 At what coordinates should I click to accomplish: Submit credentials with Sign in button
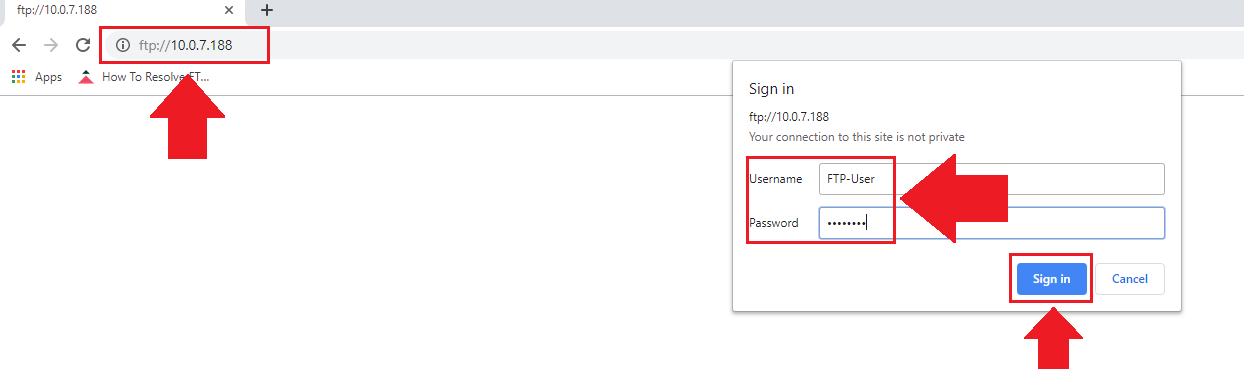click(x=1051, y=279)
